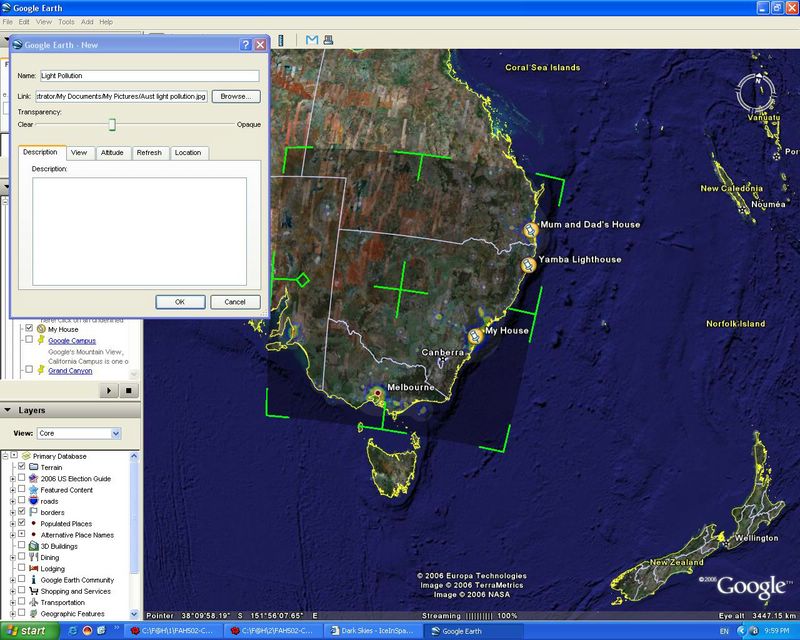This screenshot has width=800, height=640.
Task: Collapse the Primary Database tree node
Action: [x=6, y=455]
